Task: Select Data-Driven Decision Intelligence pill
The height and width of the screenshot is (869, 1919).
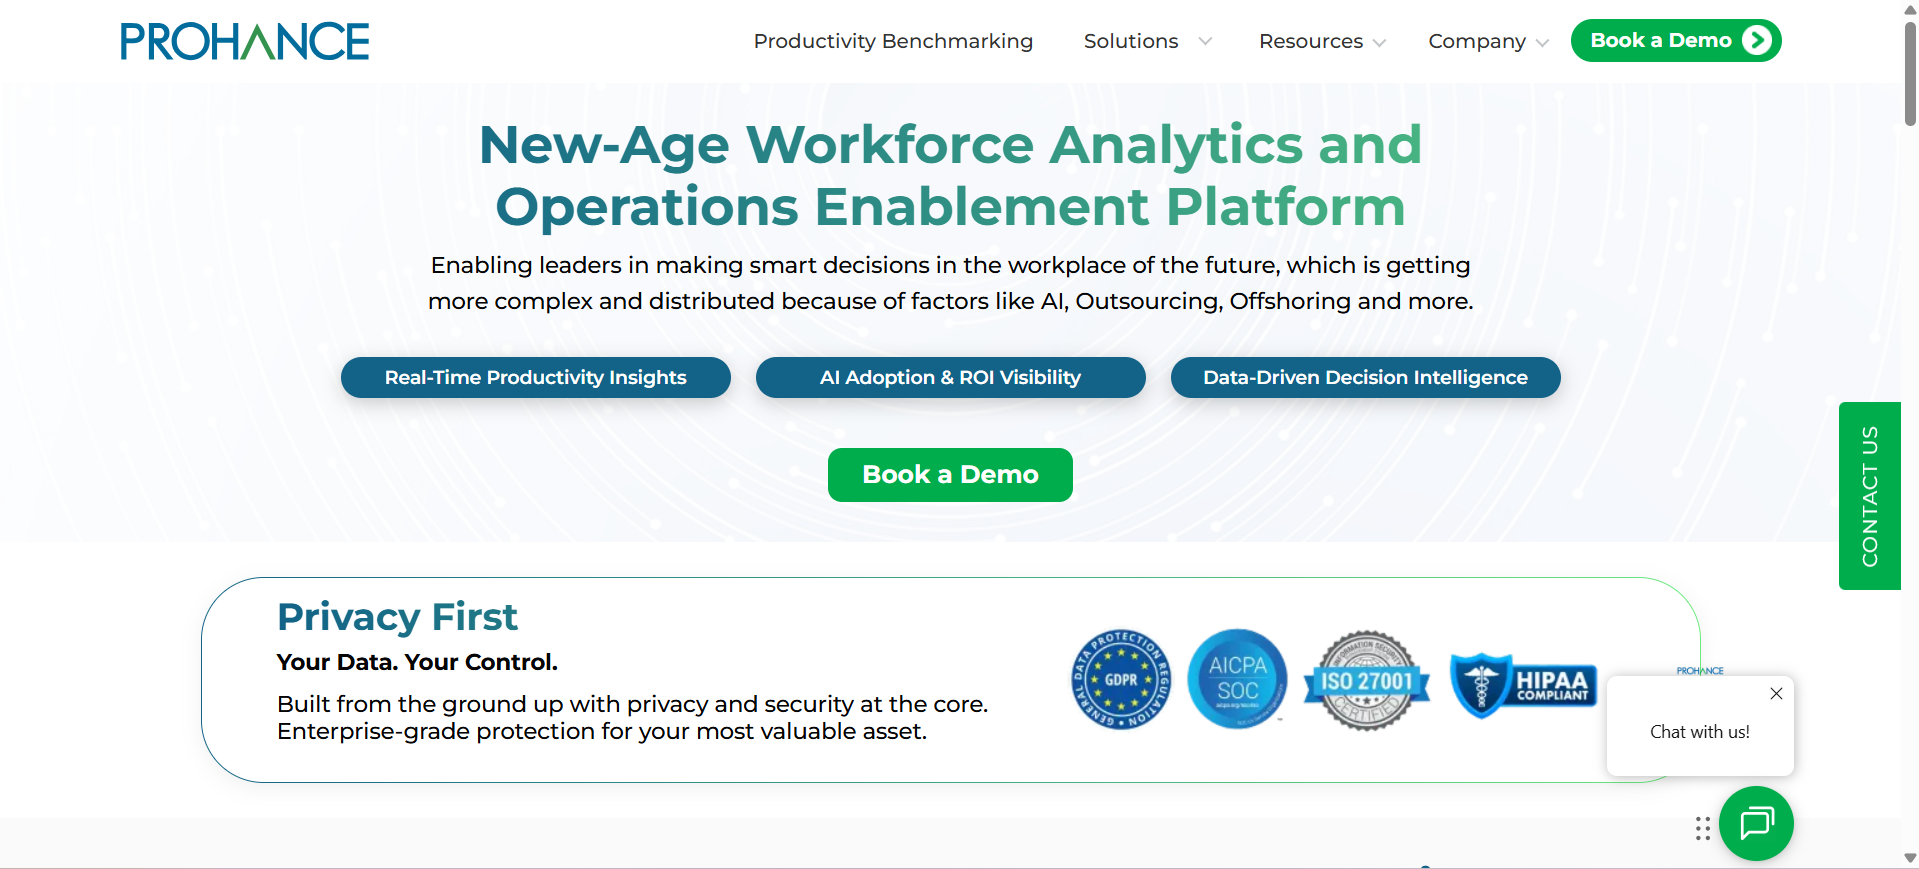Action: tap(1365, 377)
